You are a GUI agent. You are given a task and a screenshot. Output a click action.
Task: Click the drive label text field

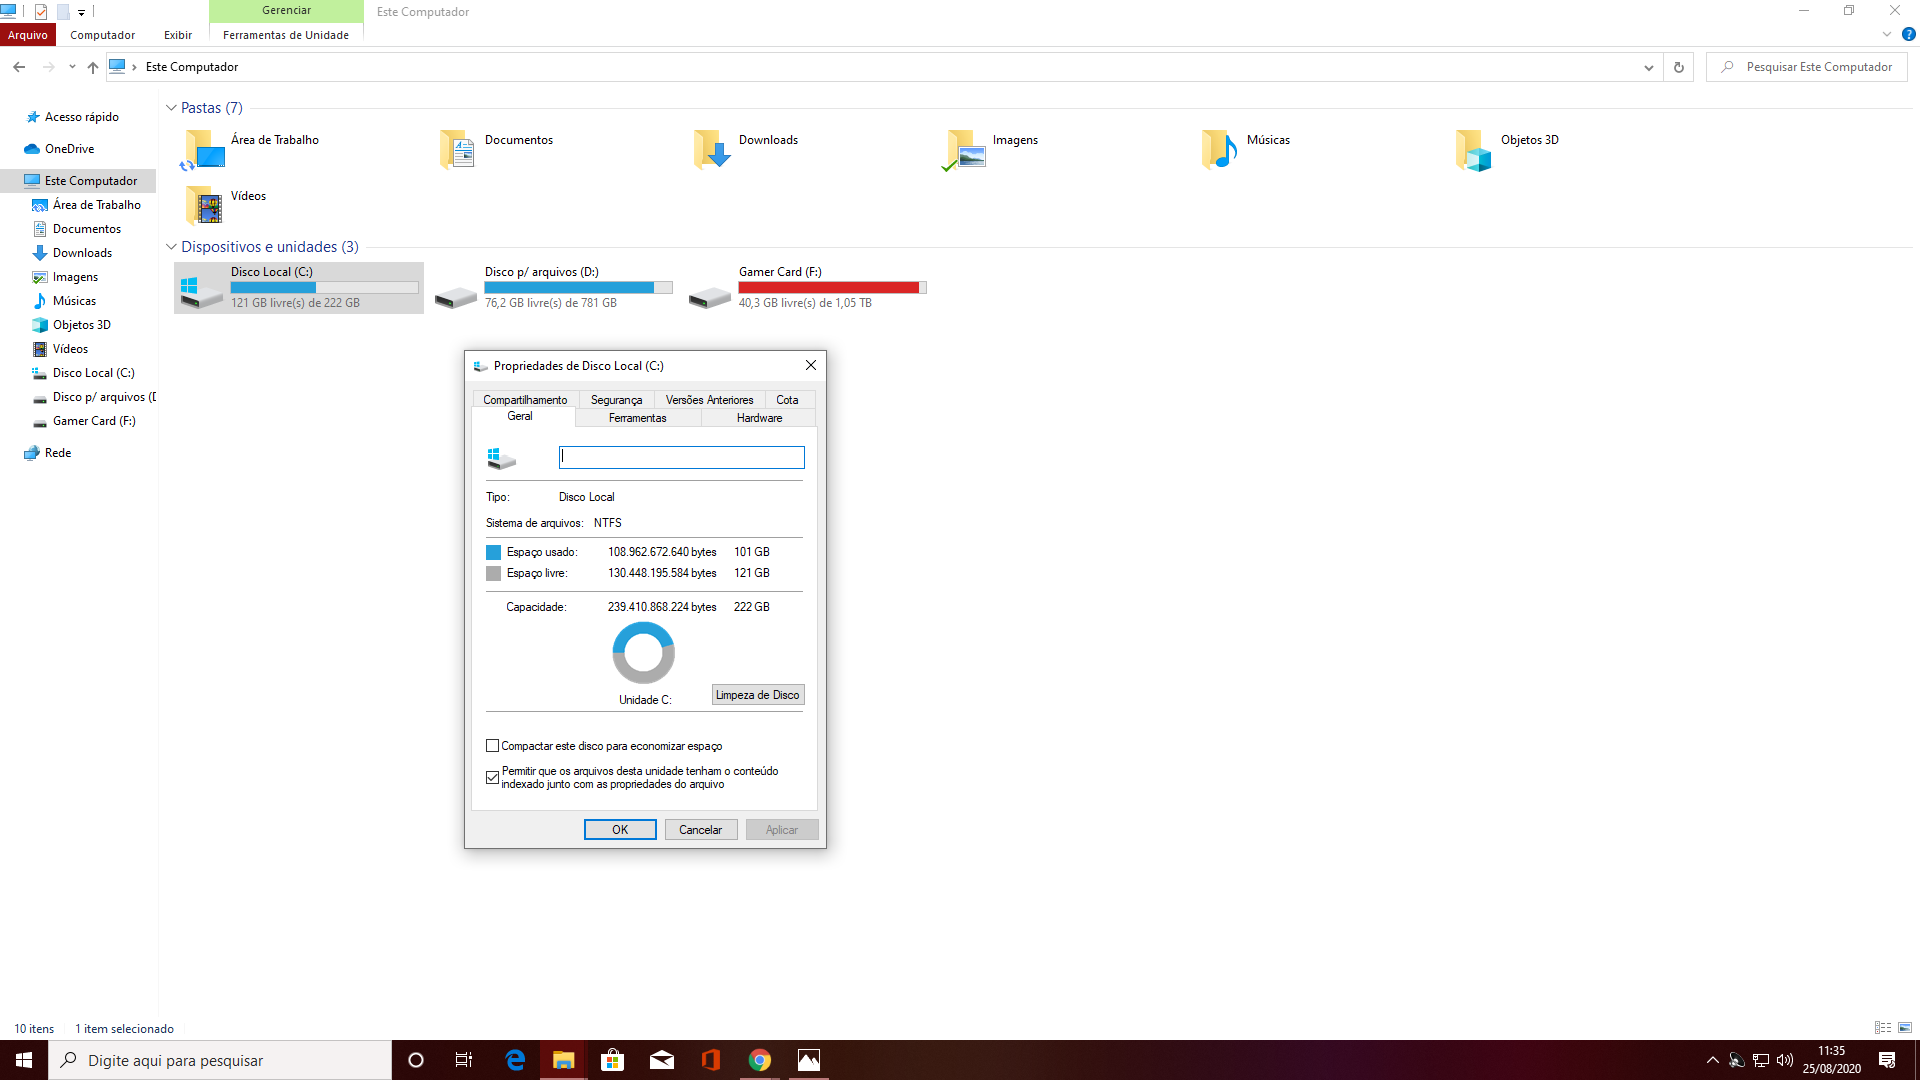tap(682, 457)
